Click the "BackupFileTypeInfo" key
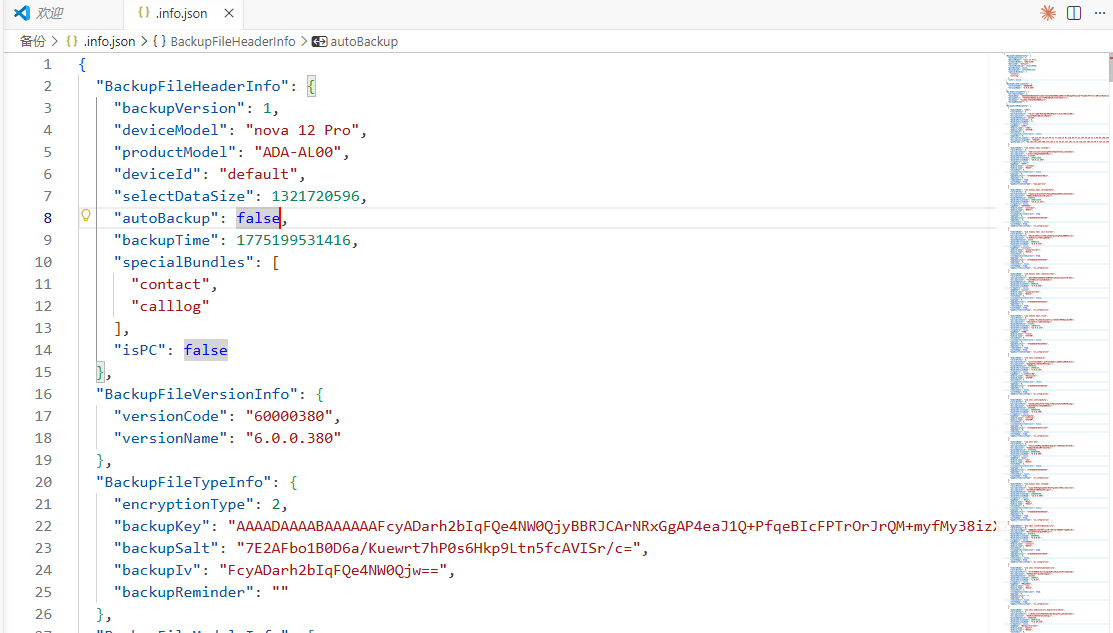 [184, 482]
